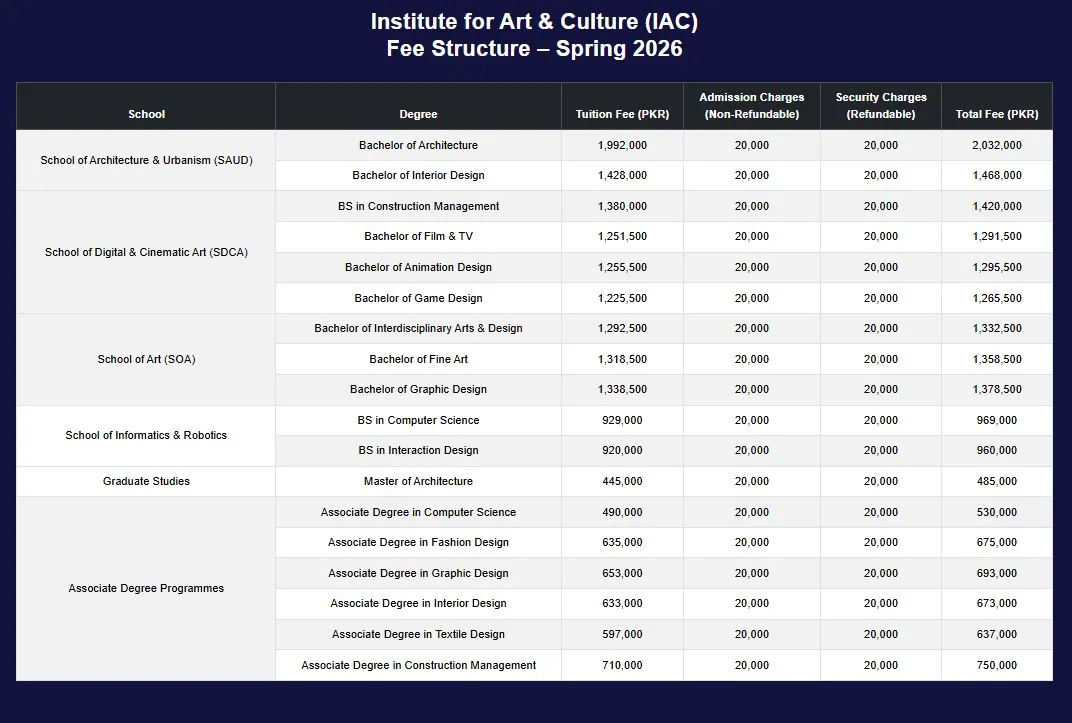Select the 'Associate Degree Programmes' cell
The image size is (1072, 723).
point(146,588)
